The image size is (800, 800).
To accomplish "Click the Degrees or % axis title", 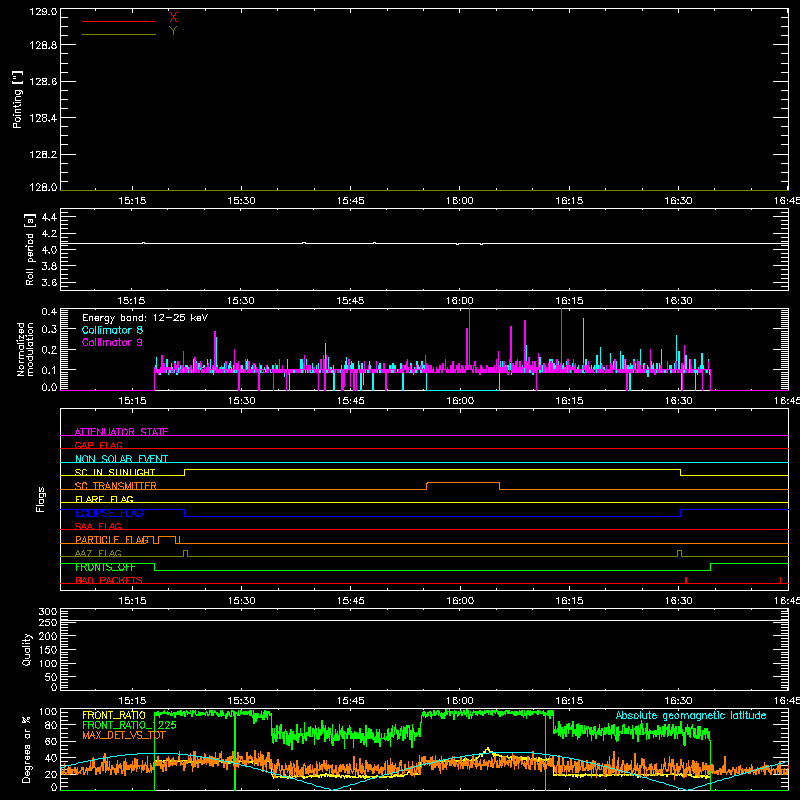I will coord(27,750).
